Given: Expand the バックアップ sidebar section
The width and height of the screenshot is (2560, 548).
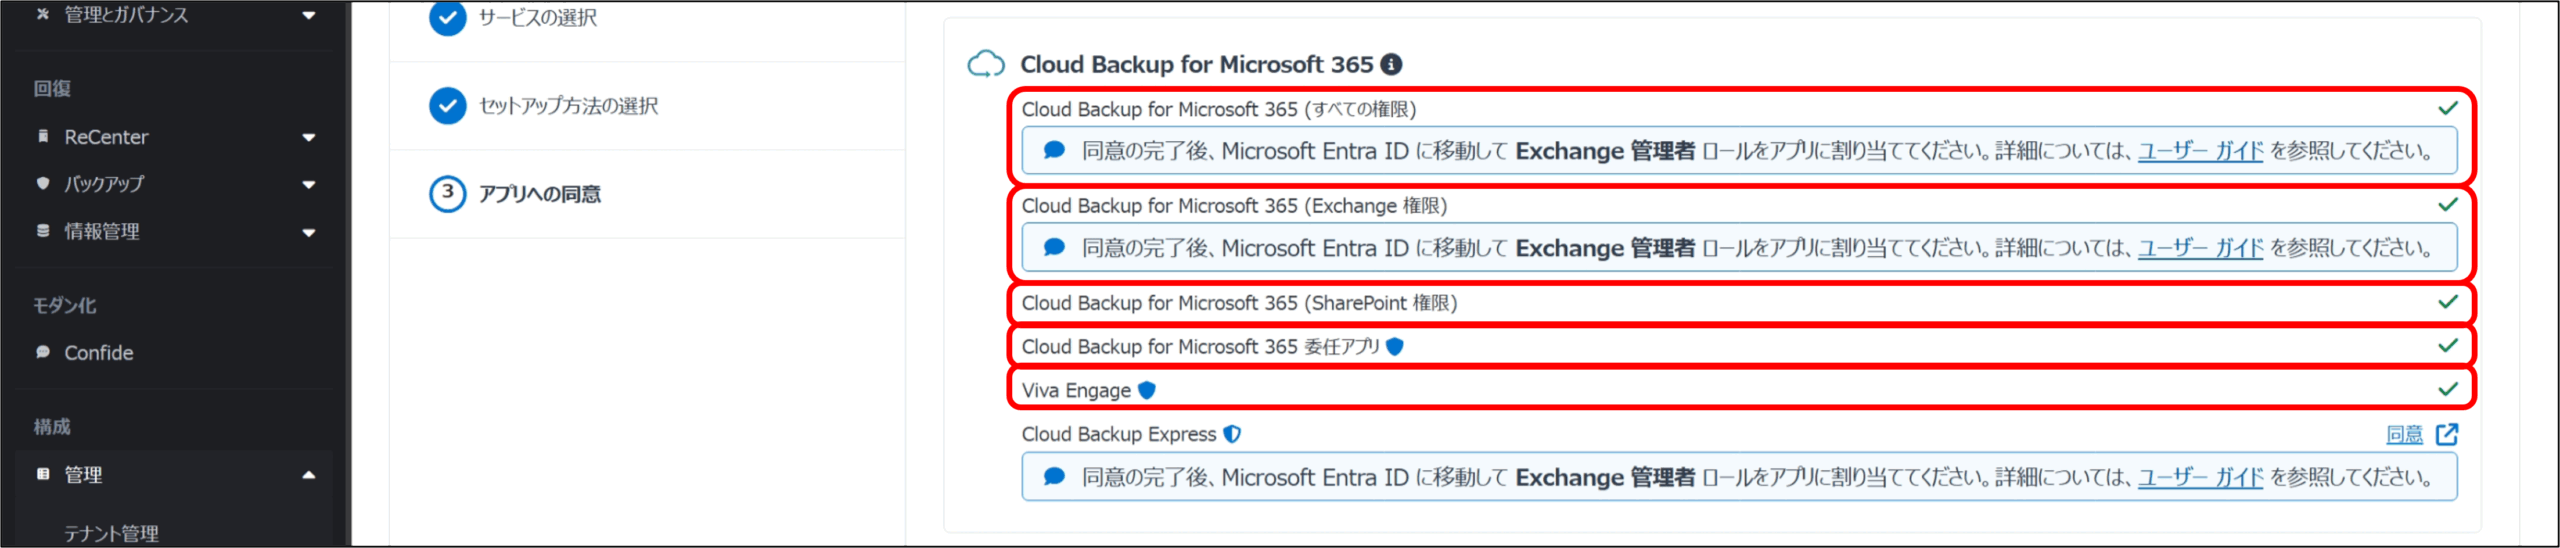Looking at the screenshot, I should [x=309, y=184].
